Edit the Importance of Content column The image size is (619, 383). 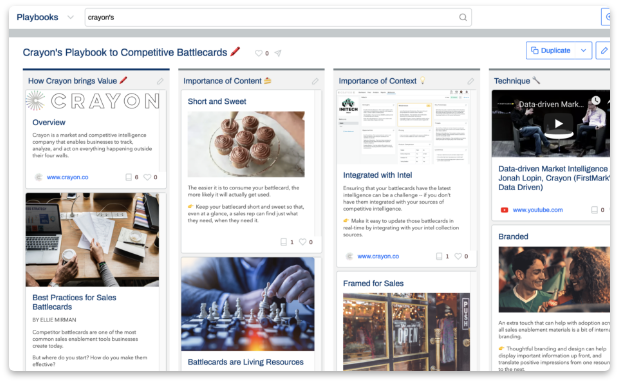pos(315,81)
